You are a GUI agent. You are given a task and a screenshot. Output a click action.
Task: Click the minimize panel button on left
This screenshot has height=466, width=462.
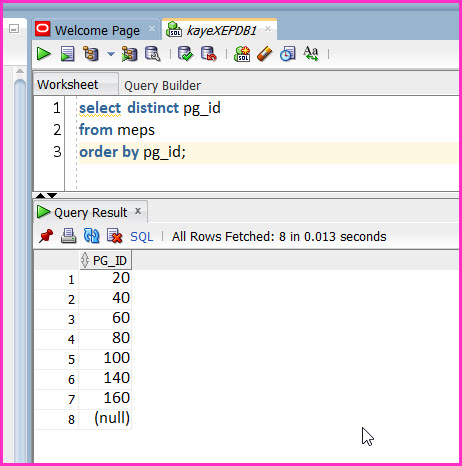(x=14, y=29)
